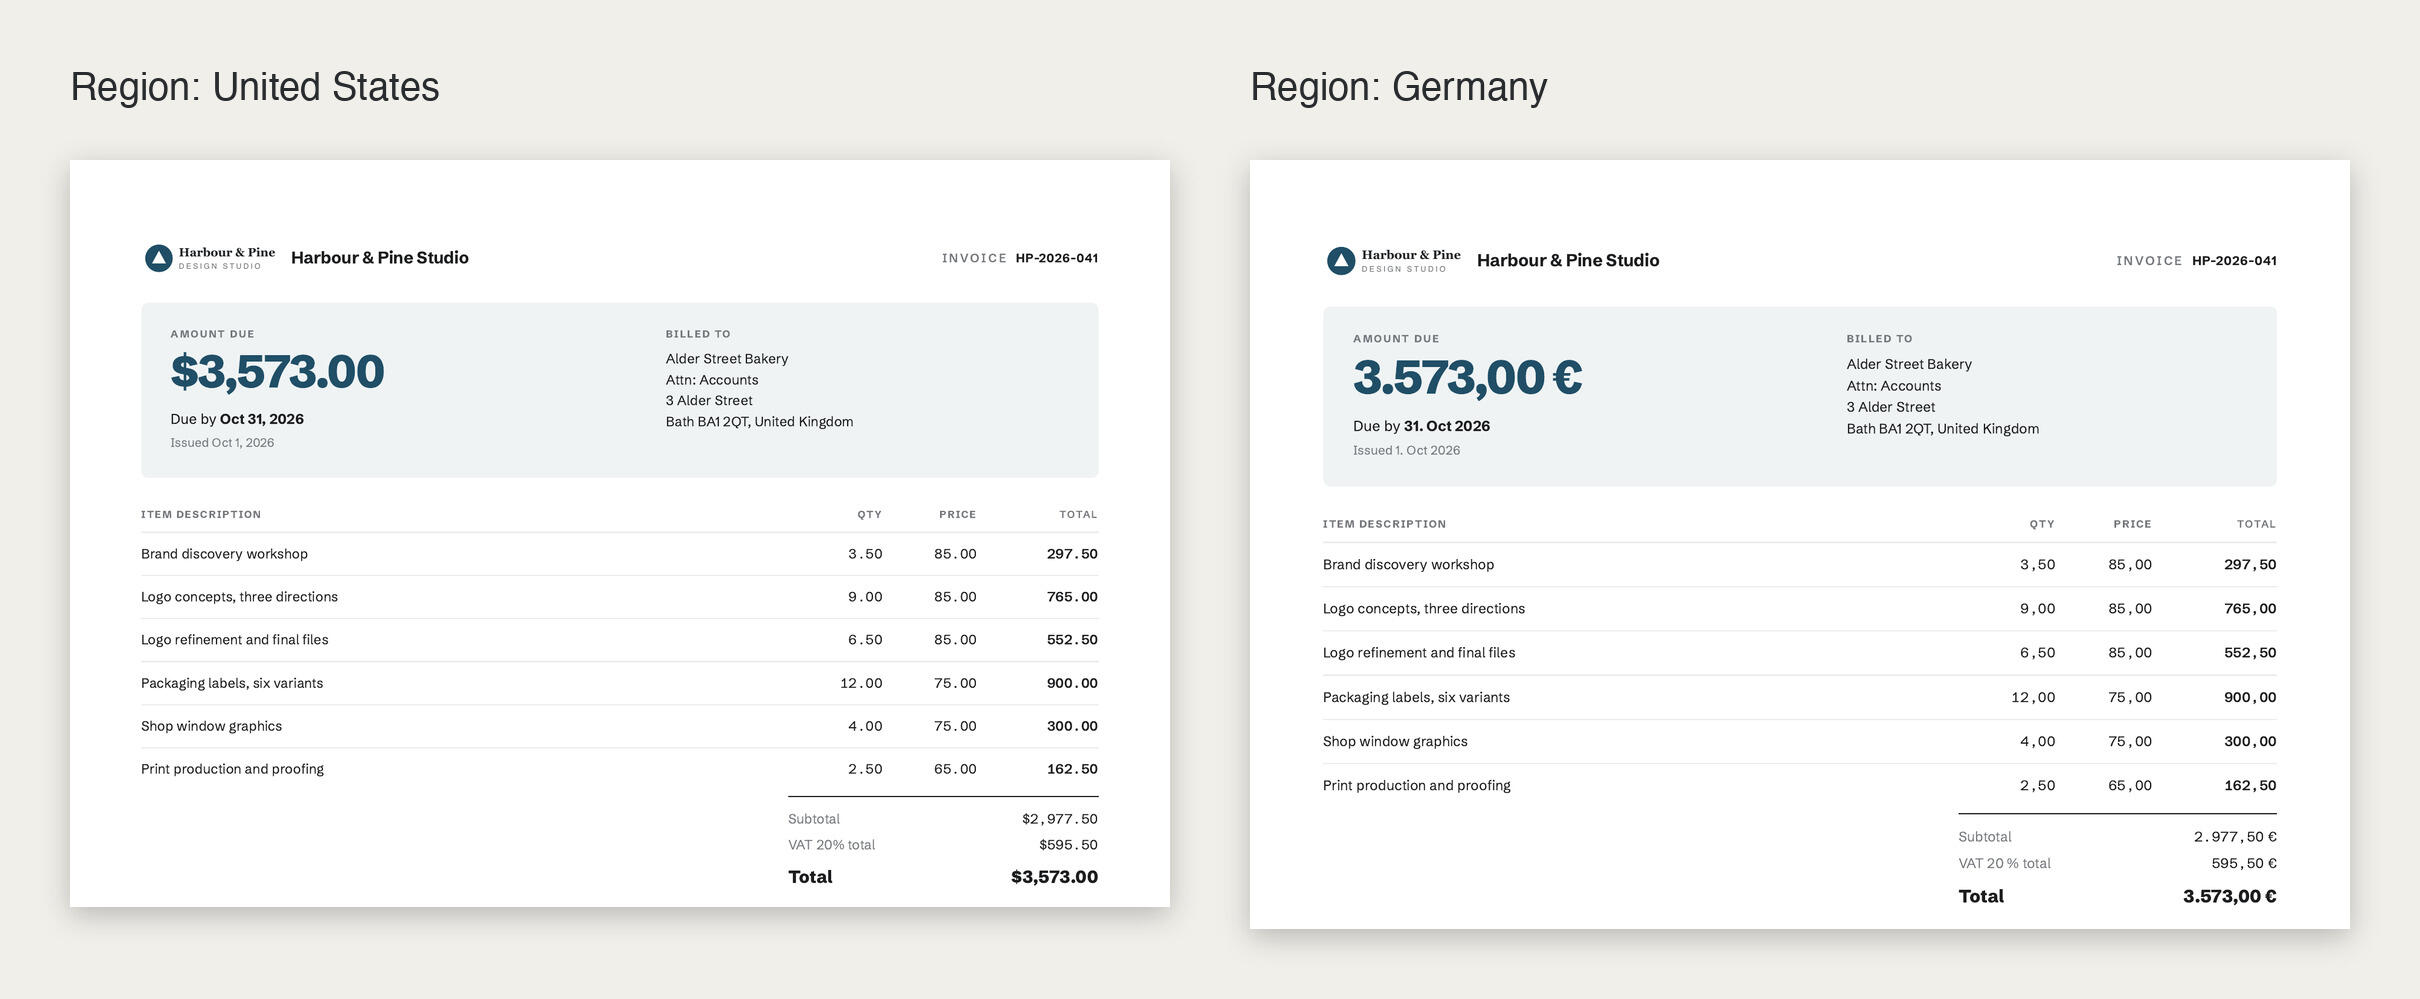
Task: Click the US invoice number HP-2026-041
Action: tap(1057, 258)
